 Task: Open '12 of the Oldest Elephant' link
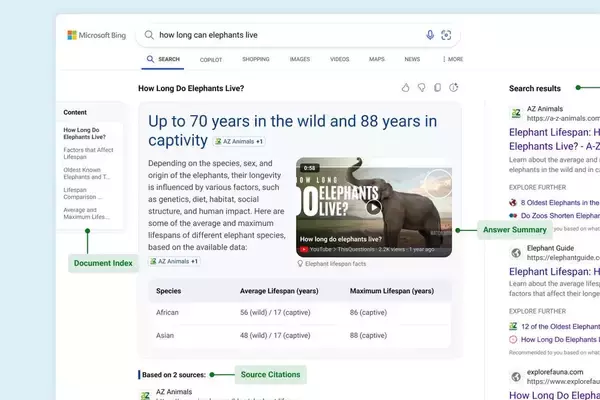click(559, 325)
